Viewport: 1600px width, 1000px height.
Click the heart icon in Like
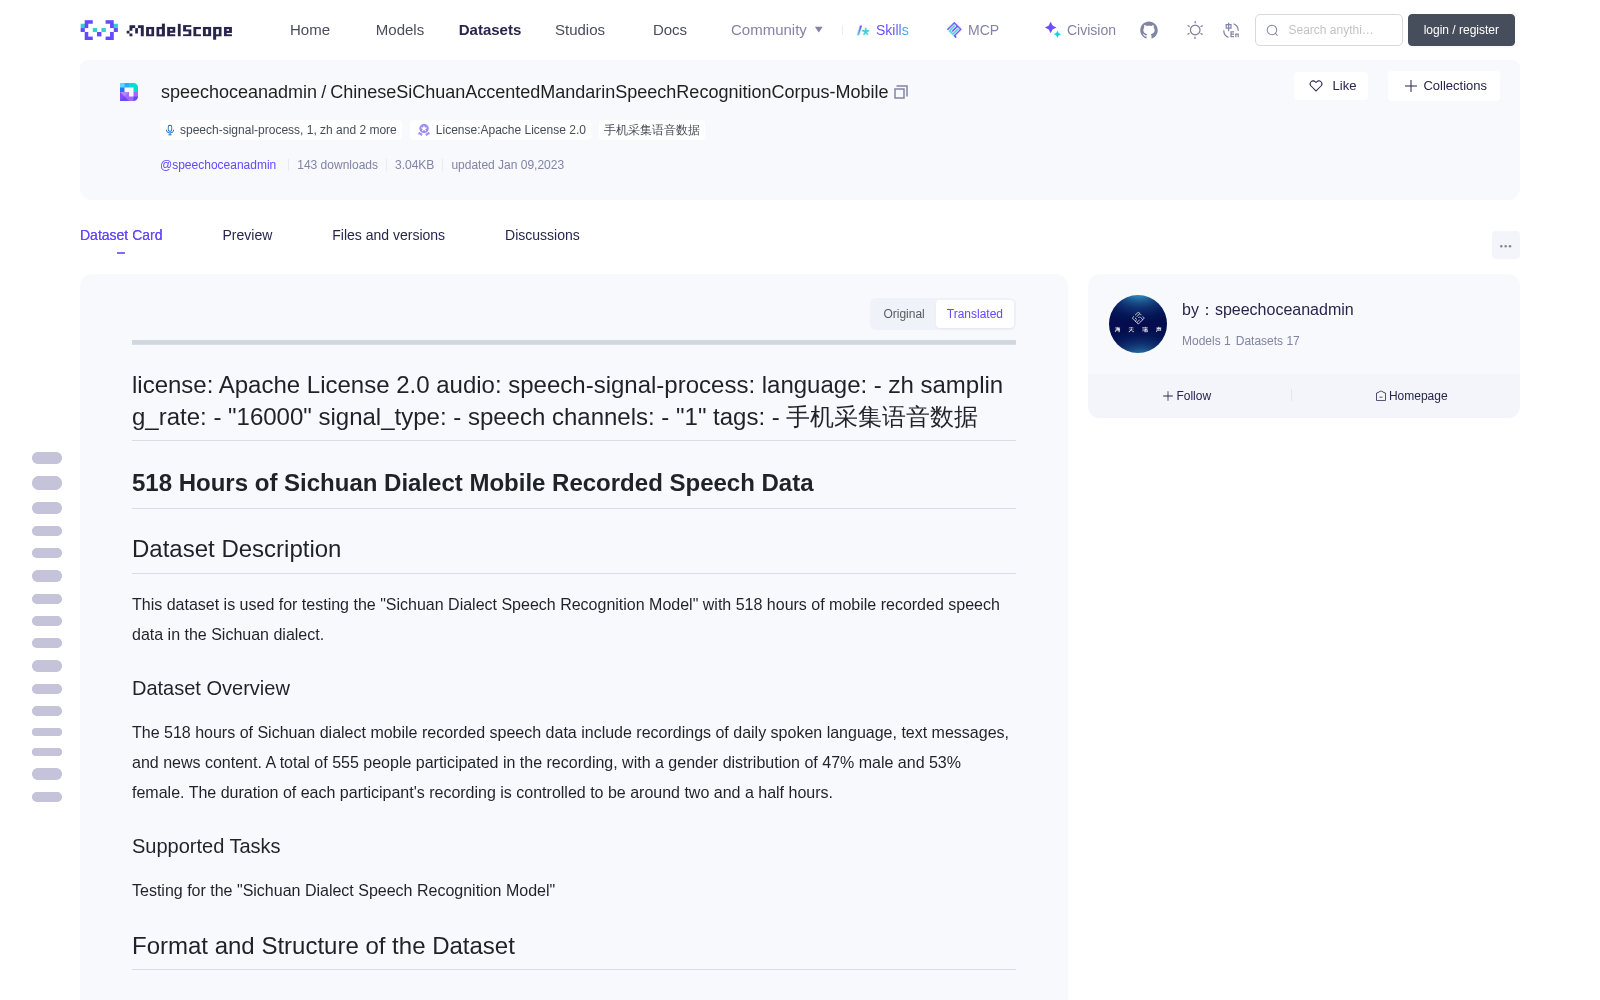(1316, 86)
